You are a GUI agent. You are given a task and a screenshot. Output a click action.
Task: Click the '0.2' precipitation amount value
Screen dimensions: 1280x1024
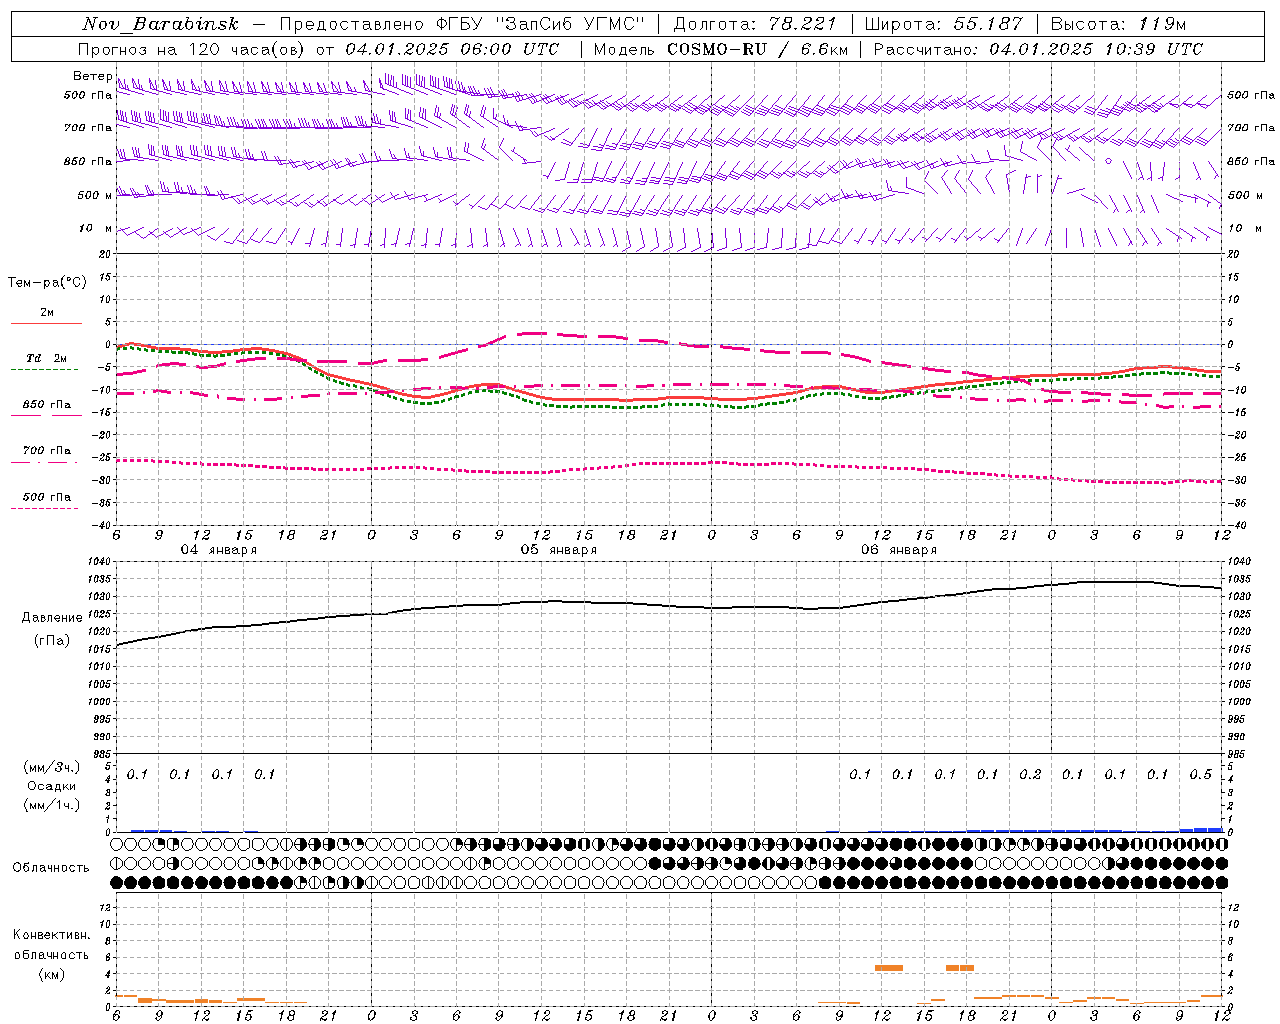click(x=1030, y=775)
